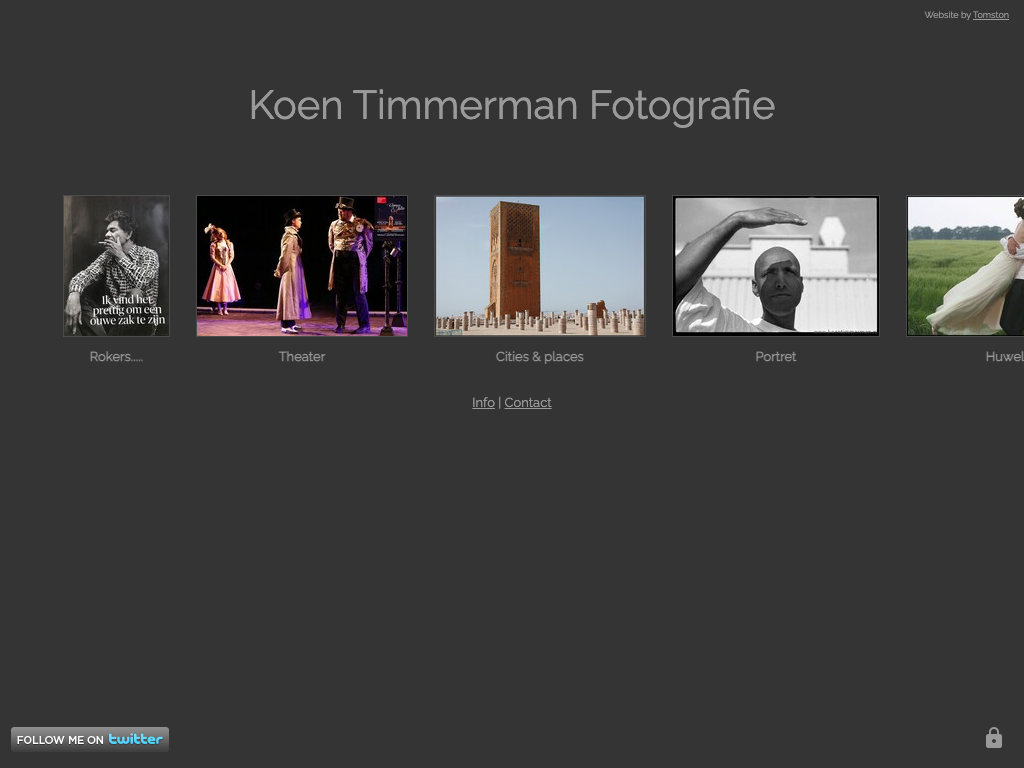
Task: Click the man wearing the top hat
Action: pos(348,260)
